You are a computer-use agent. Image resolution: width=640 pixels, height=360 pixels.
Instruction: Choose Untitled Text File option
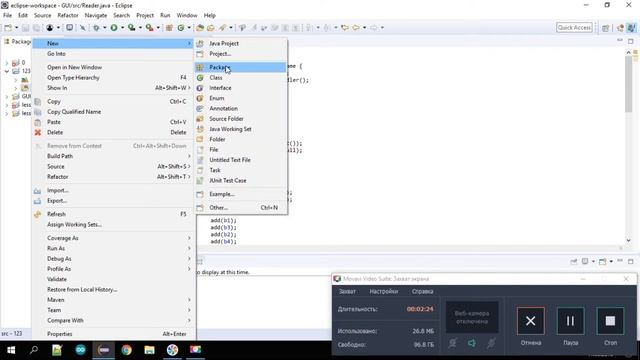click(240, 160)
